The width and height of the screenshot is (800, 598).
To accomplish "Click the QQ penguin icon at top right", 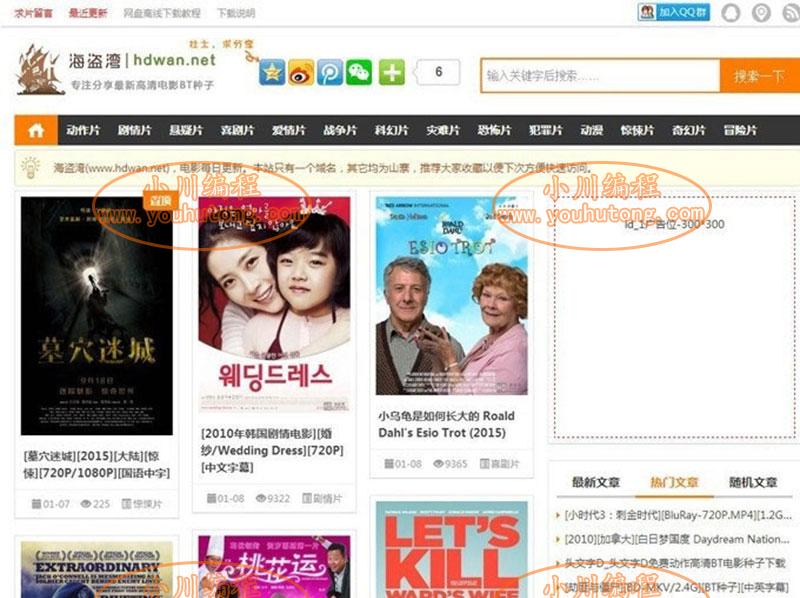I will coord(731,13).
